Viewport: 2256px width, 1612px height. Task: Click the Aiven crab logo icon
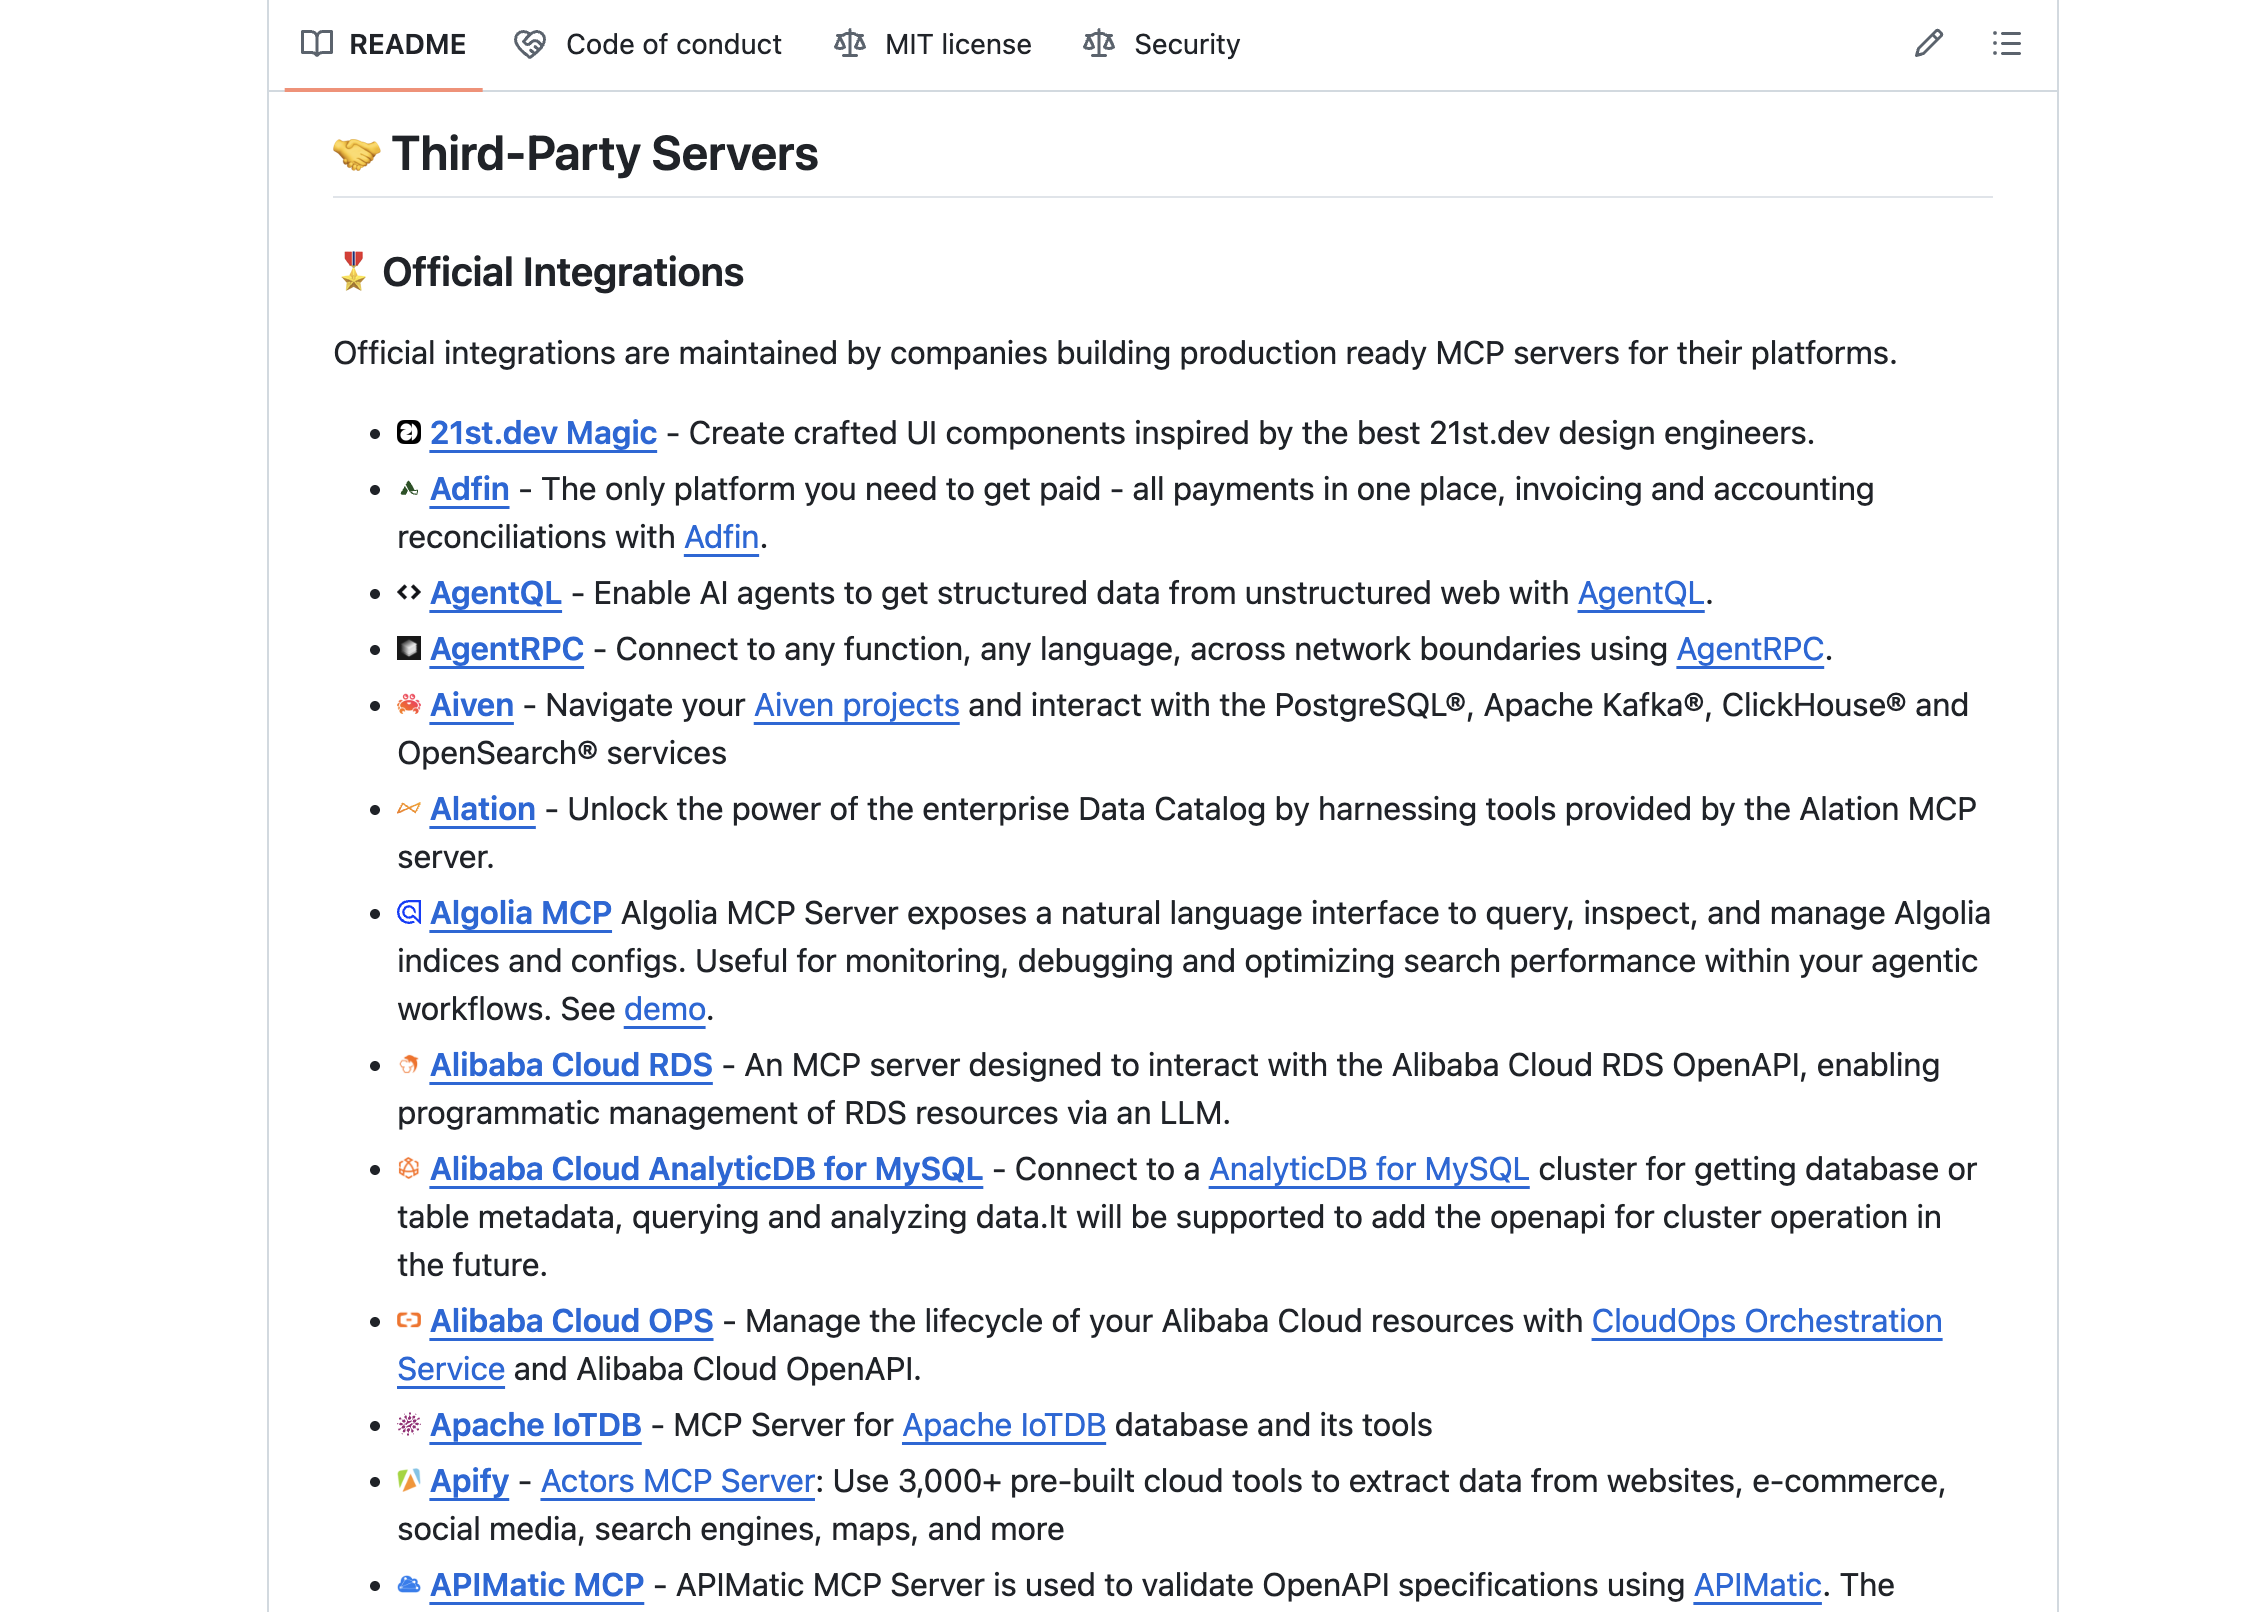click(x=408, y=705)
